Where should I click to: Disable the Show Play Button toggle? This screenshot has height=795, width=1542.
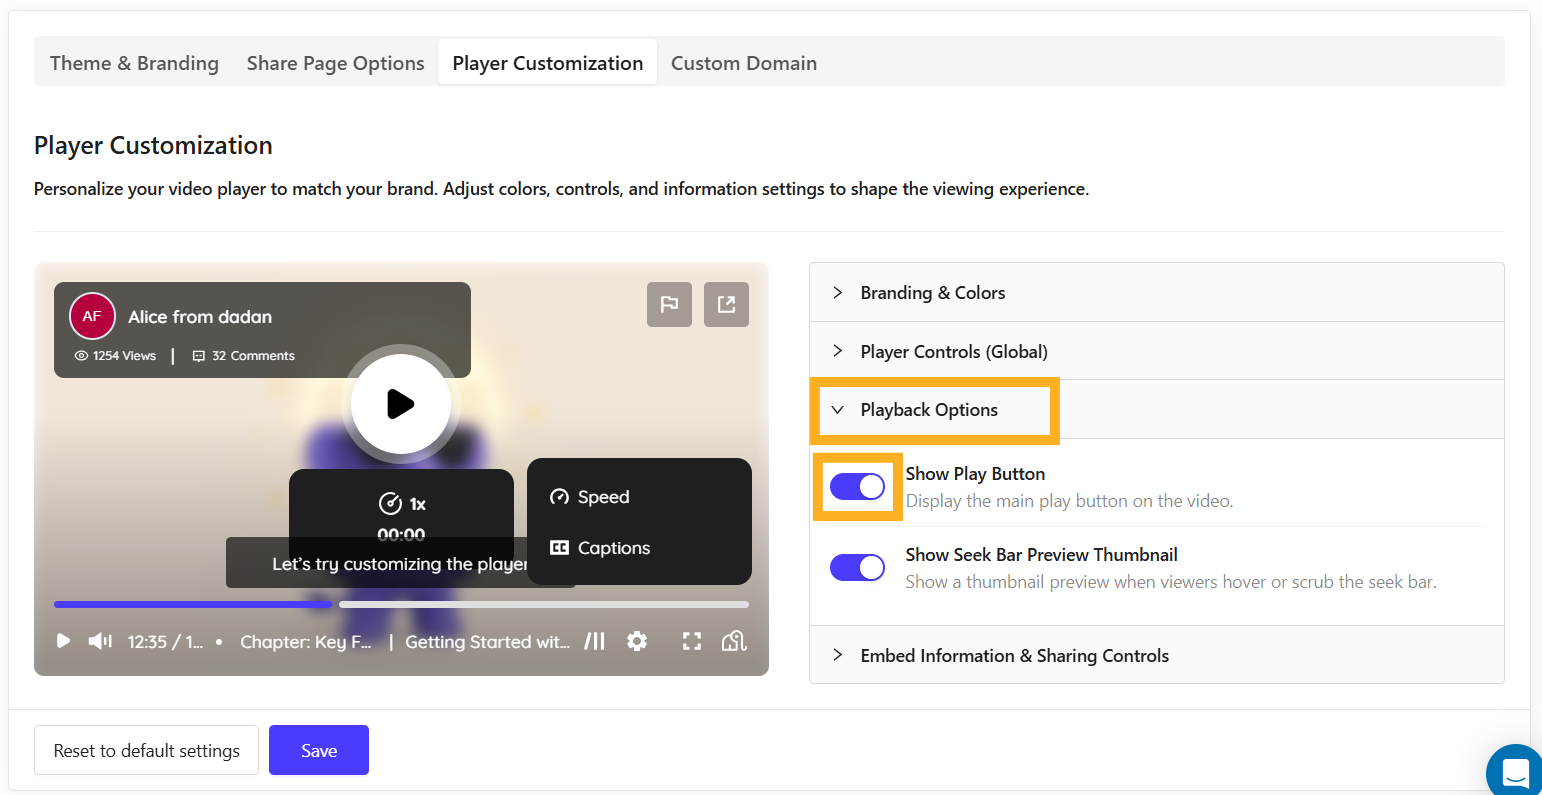(x=857, y=486)
